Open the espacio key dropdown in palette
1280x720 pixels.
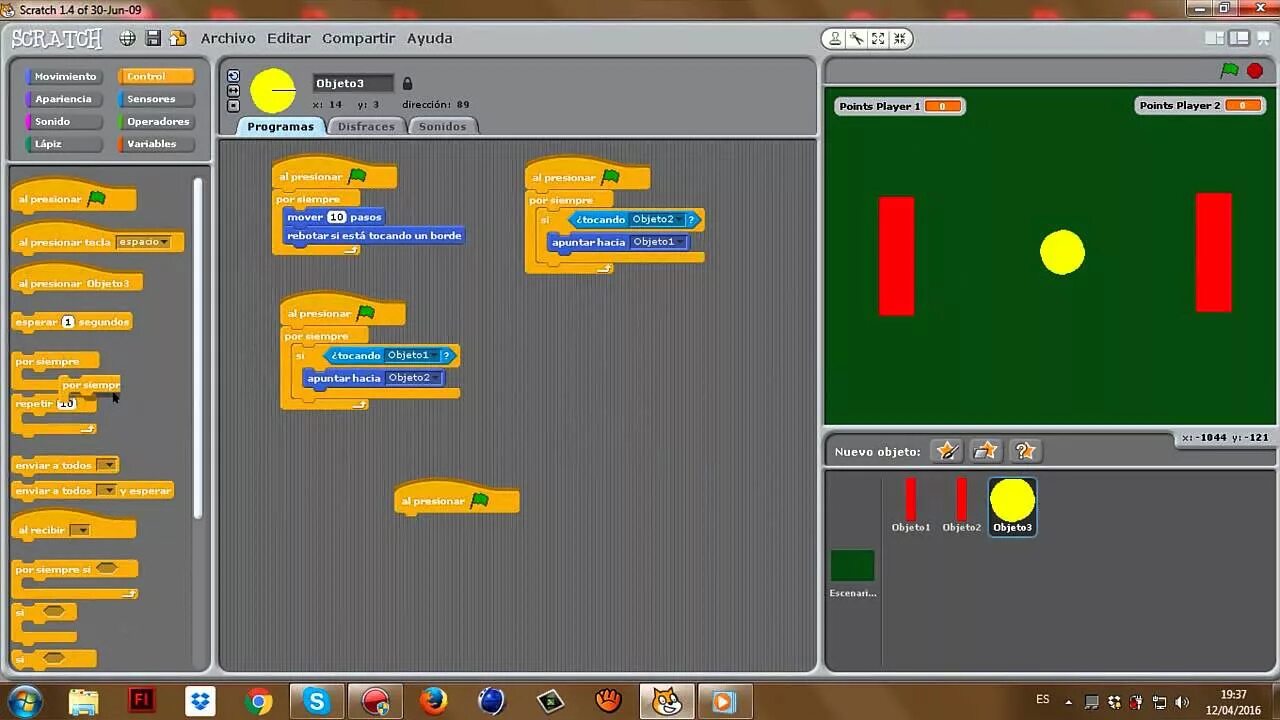click(x=144, y=242)
